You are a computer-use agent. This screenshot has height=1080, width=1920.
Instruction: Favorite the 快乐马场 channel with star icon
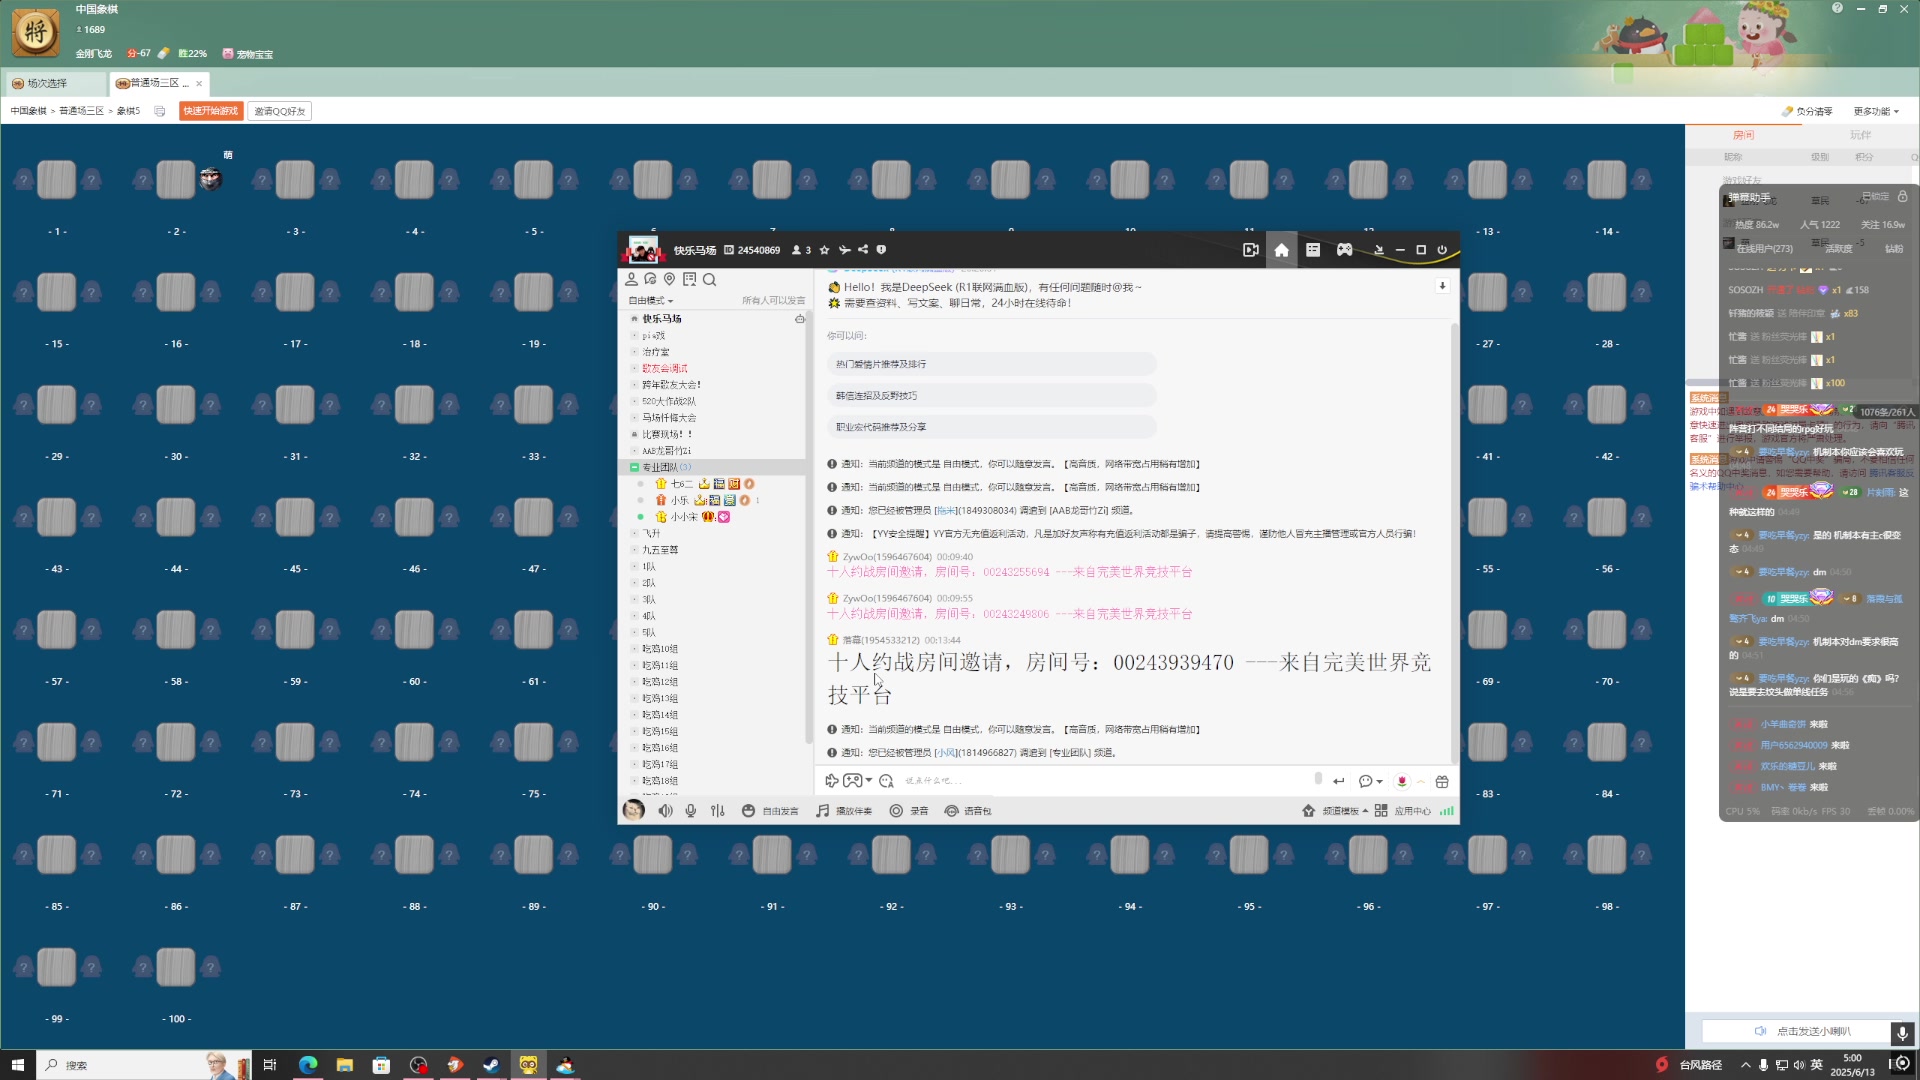824,250
